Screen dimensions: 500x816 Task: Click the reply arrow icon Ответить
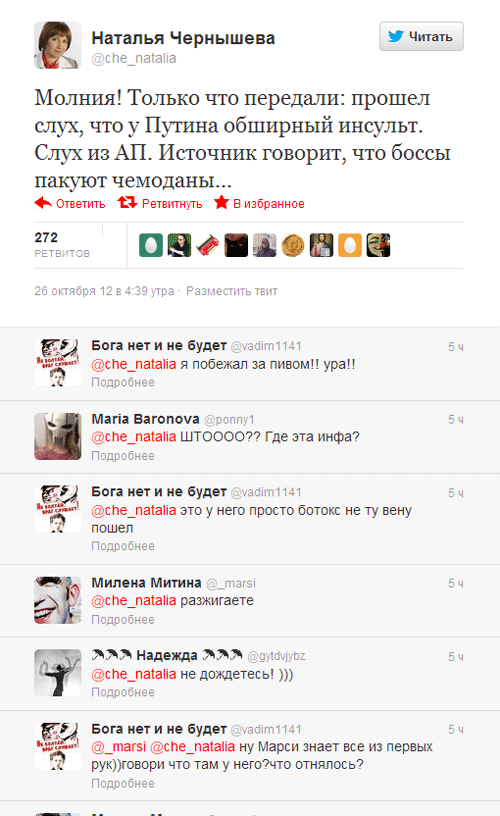[44, 203]
